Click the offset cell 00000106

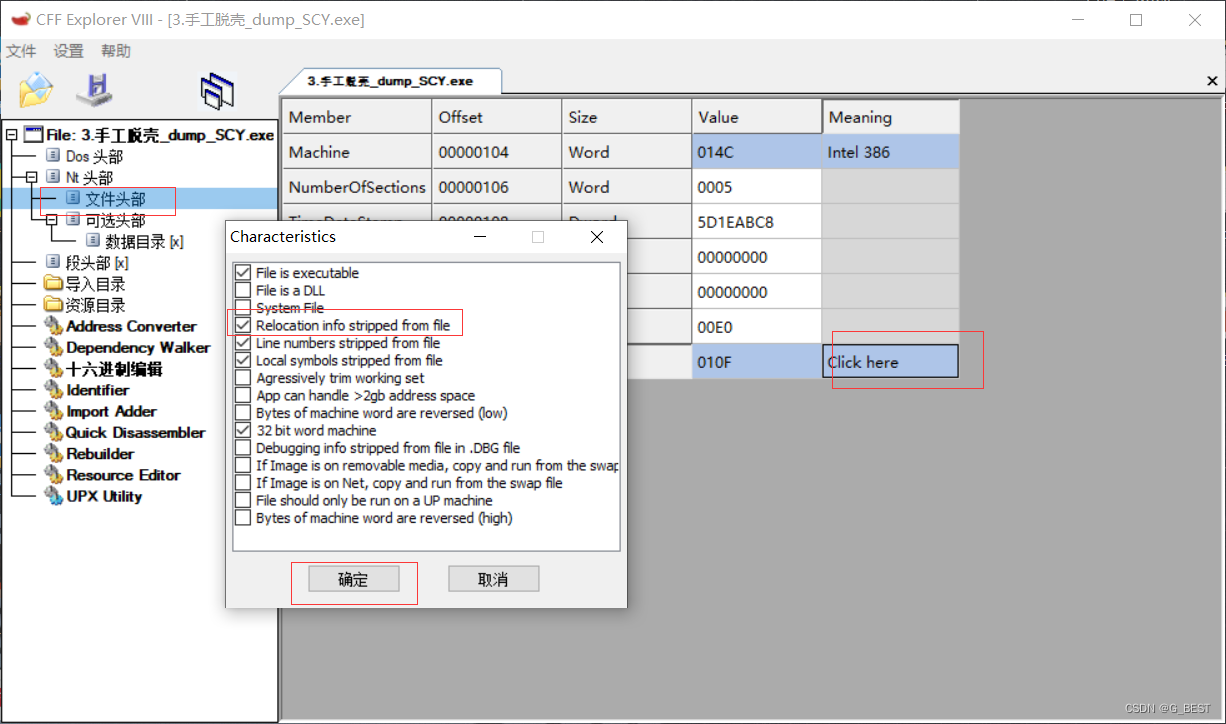click(x=497, y=187)
